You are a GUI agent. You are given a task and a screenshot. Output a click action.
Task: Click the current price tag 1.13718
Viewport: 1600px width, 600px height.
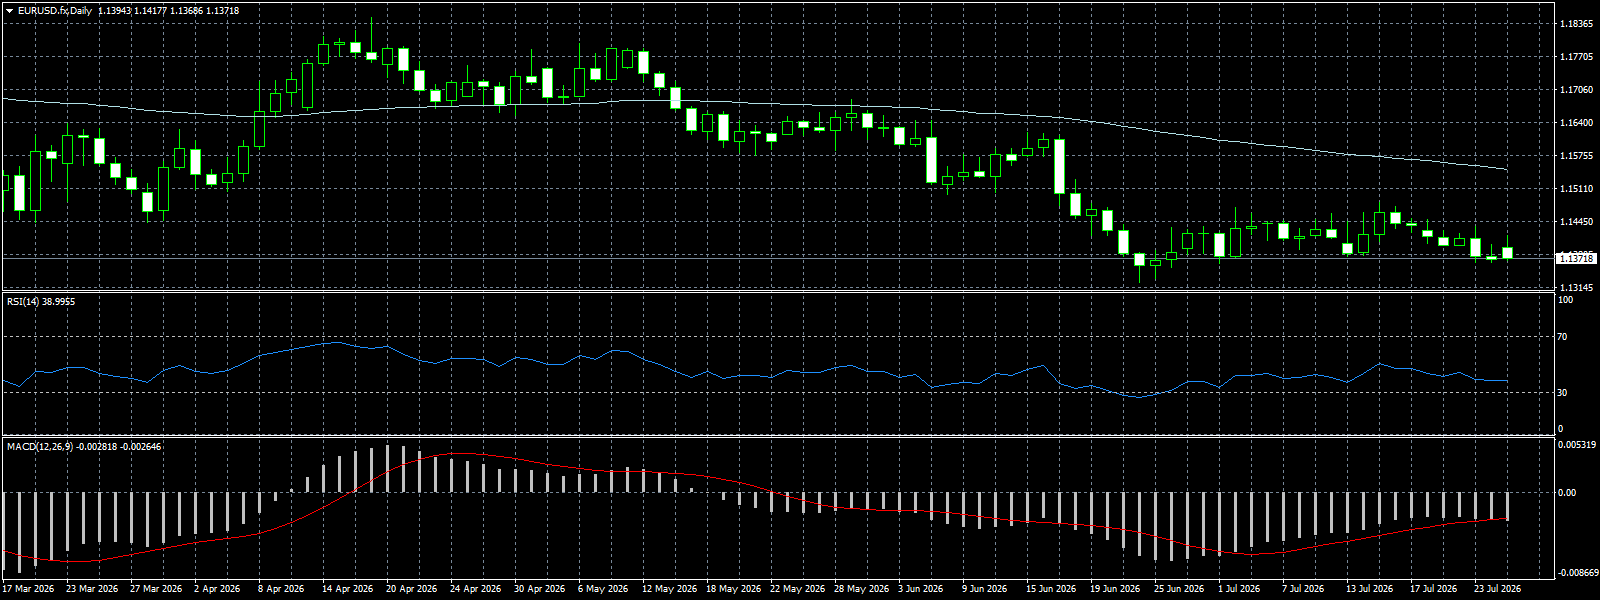pyautogui.click(x=1576, y=258)
